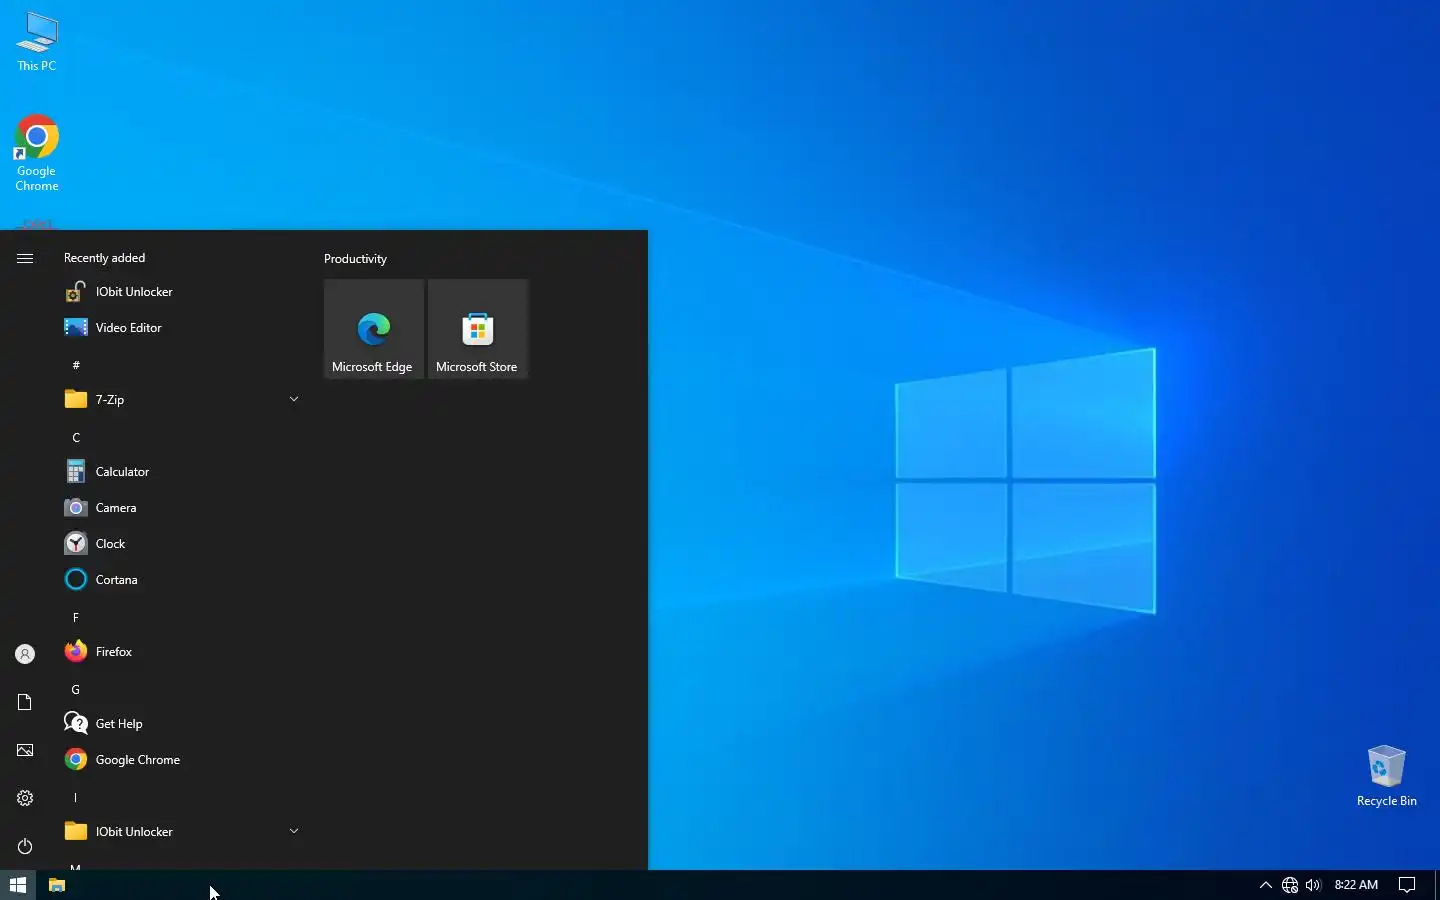Viewport: 1440px width, 900px height.
Task: Click the F letter group header
Action: [x=76, y=617]
